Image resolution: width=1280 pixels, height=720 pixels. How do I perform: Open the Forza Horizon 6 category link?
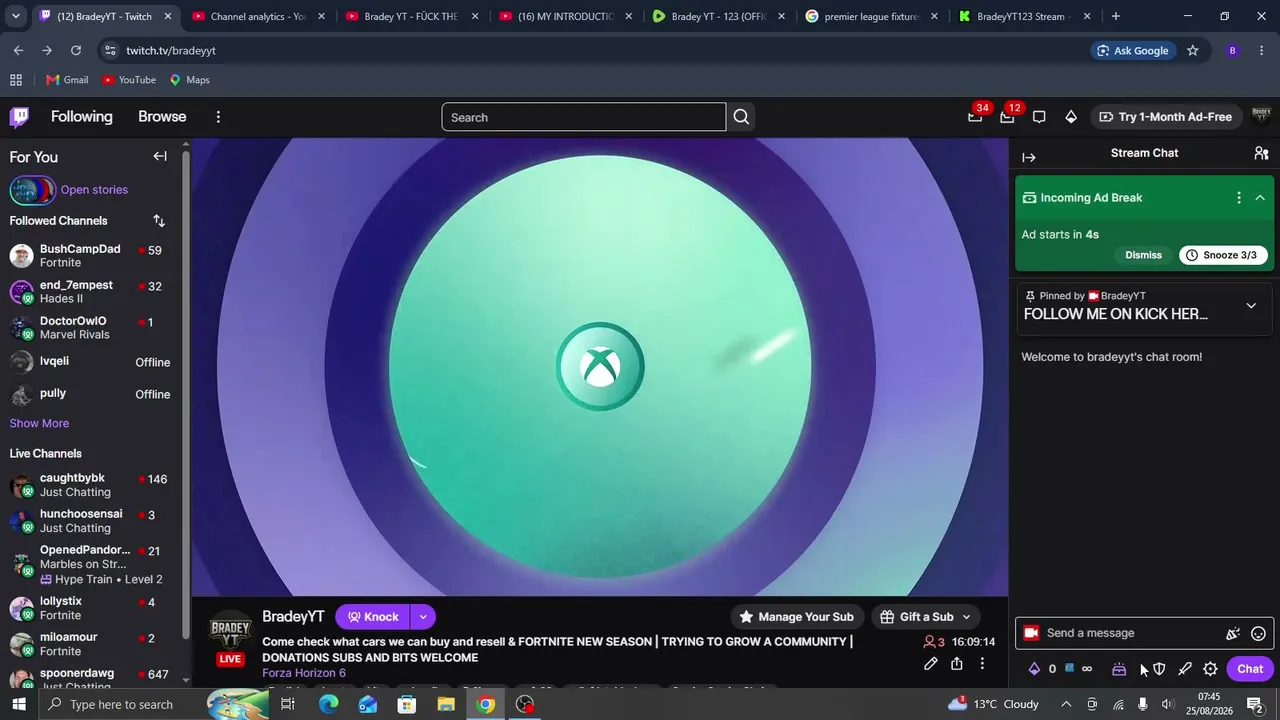coord(304,673)
